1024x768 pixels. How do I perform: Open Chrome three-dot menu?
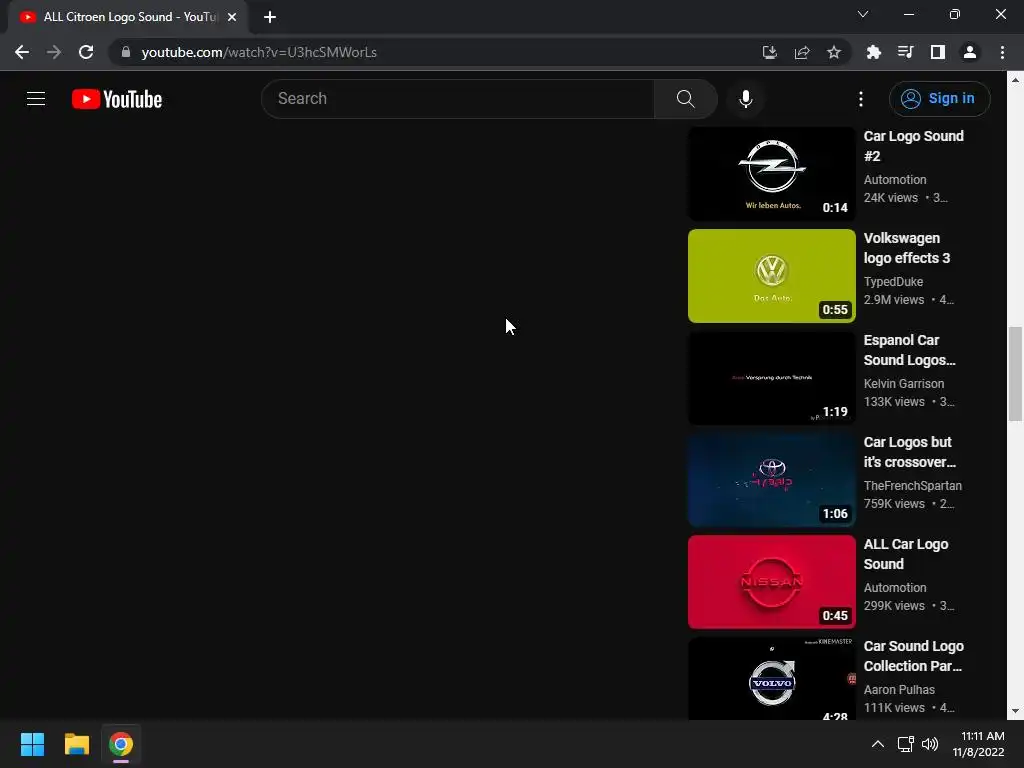coord(1002,52)
